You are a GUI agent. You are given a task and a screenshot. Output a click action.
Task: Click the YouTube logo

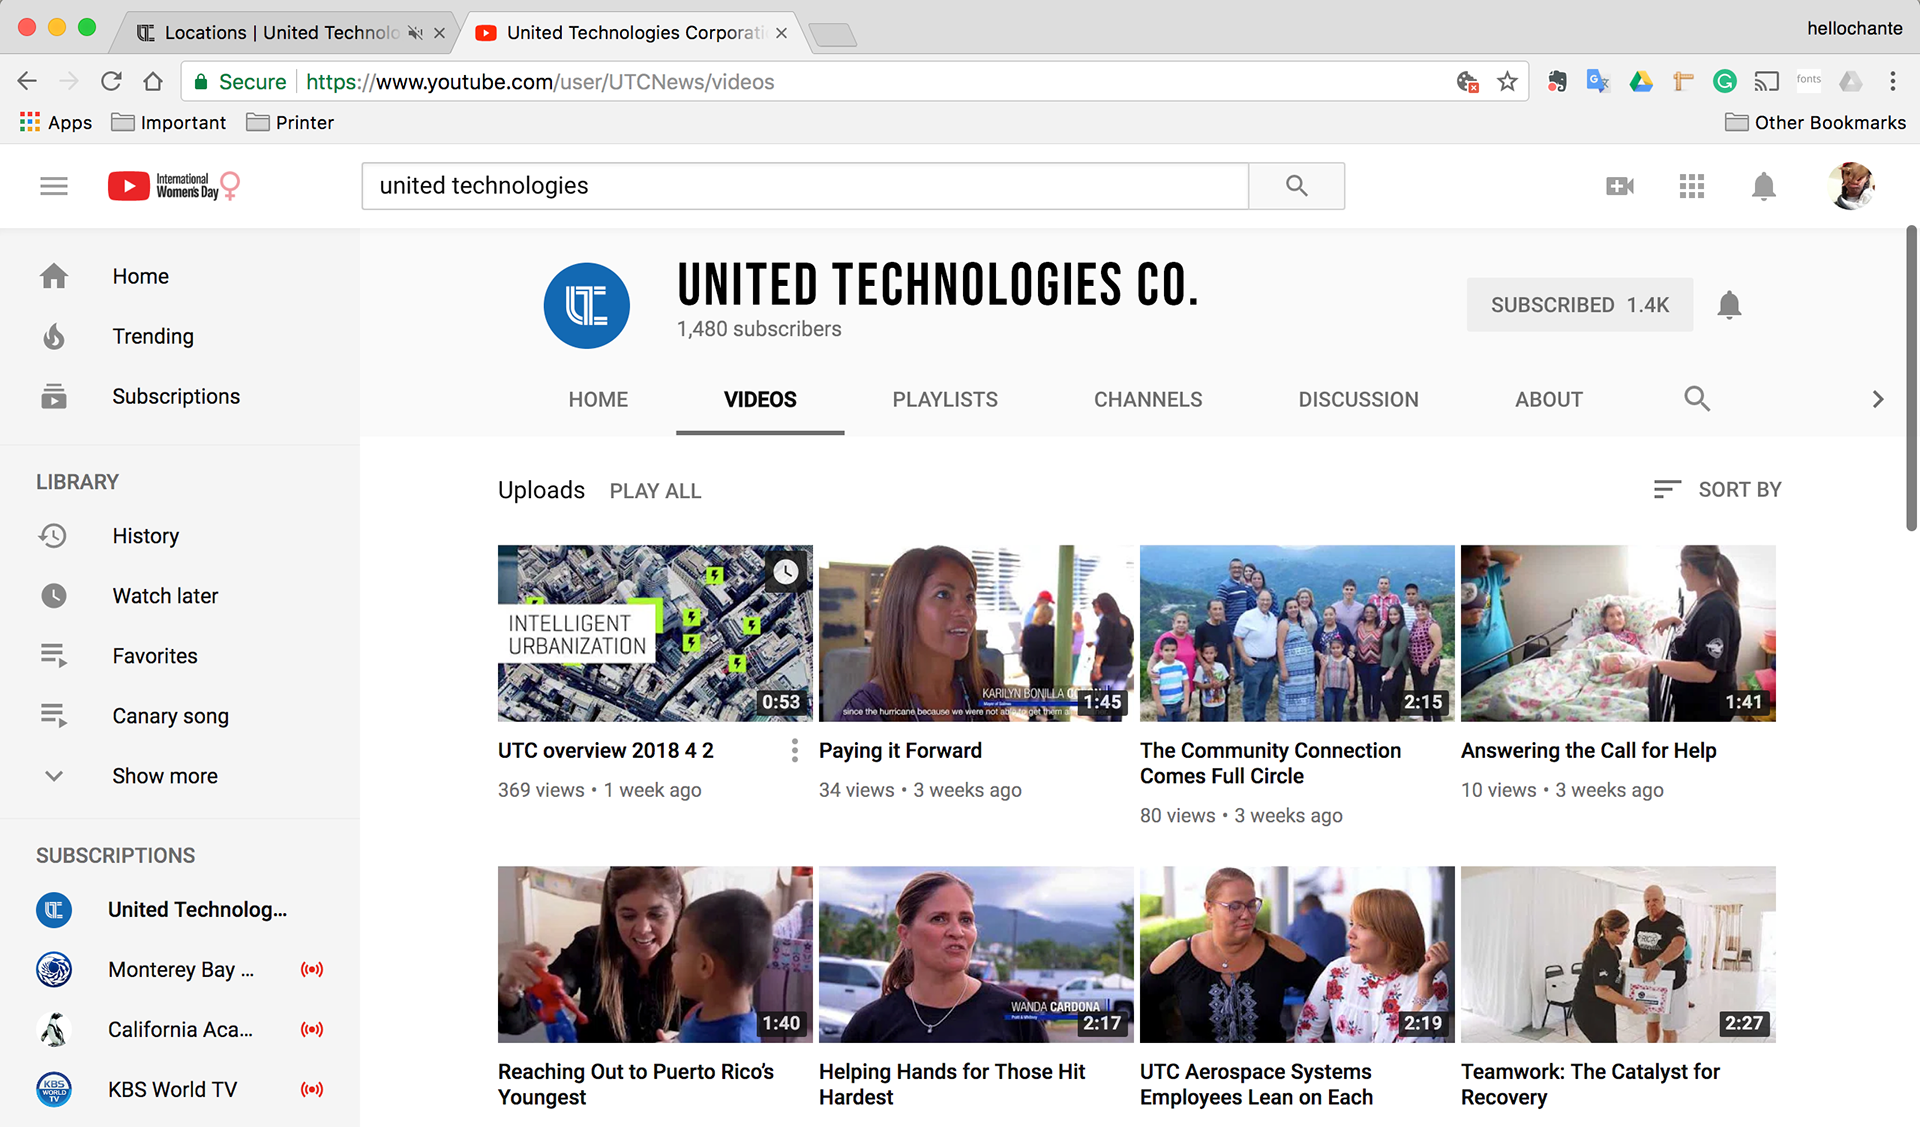pyautogui.click(x=174, y=186)
